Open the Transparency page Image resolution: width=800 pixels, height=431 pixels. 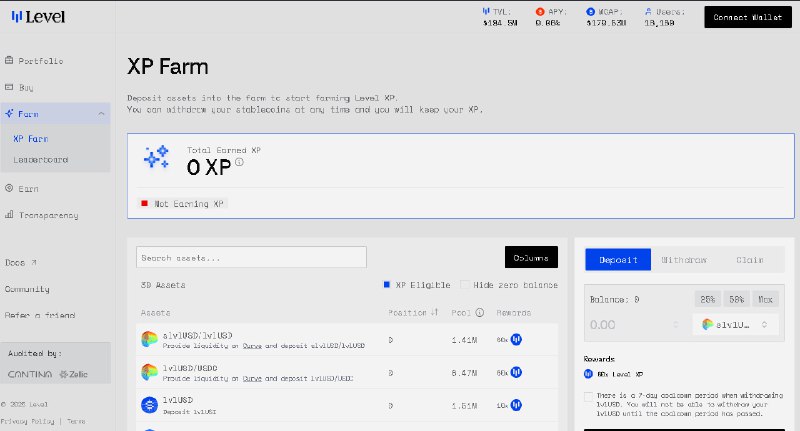[47, 215]
